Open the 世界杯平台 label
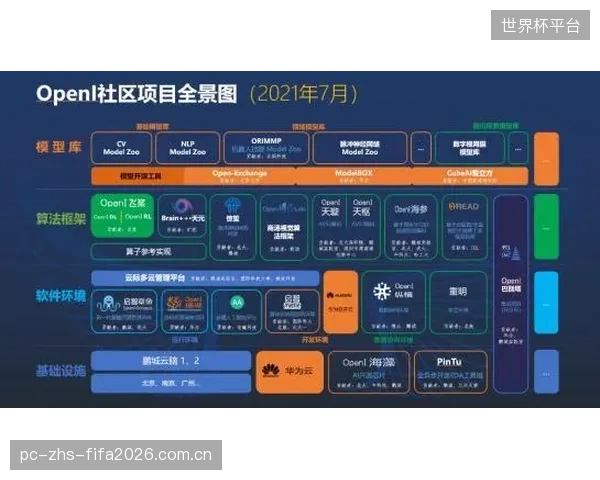The height and width of the screenshot is (480, 600). tap(540, 25)
